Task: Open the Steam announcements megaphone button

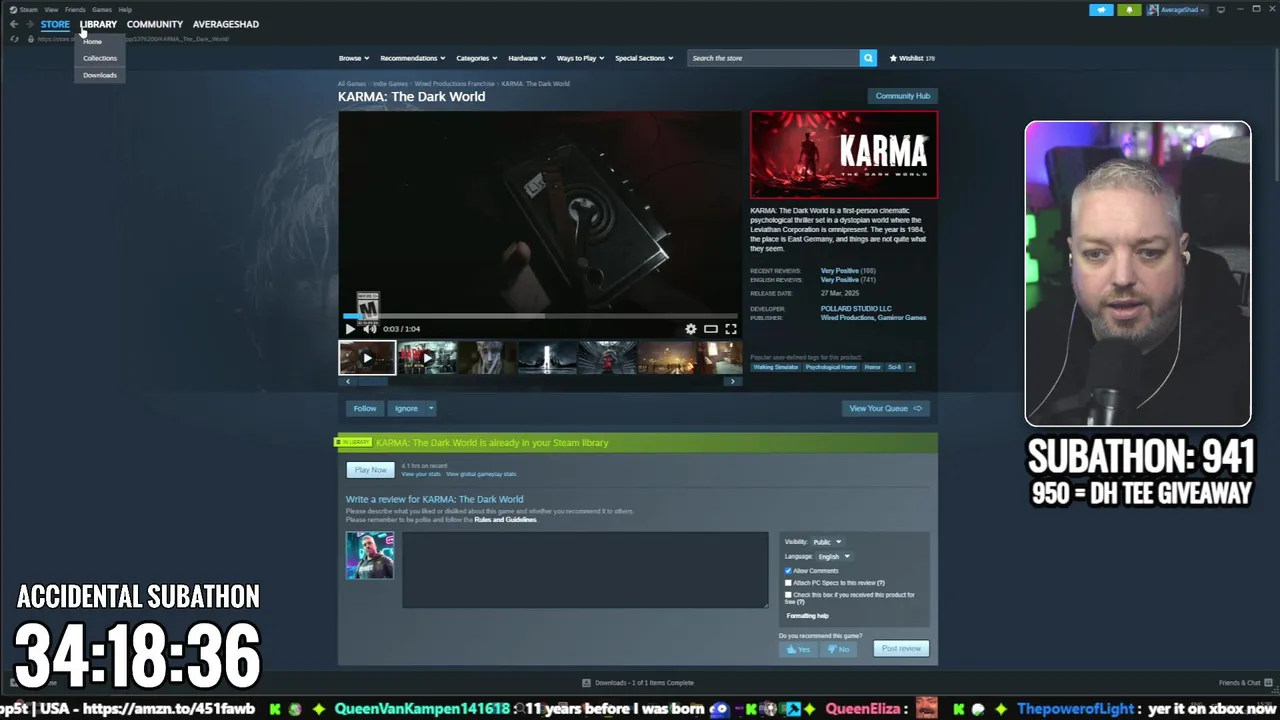Action: (x=1101, y=9)
